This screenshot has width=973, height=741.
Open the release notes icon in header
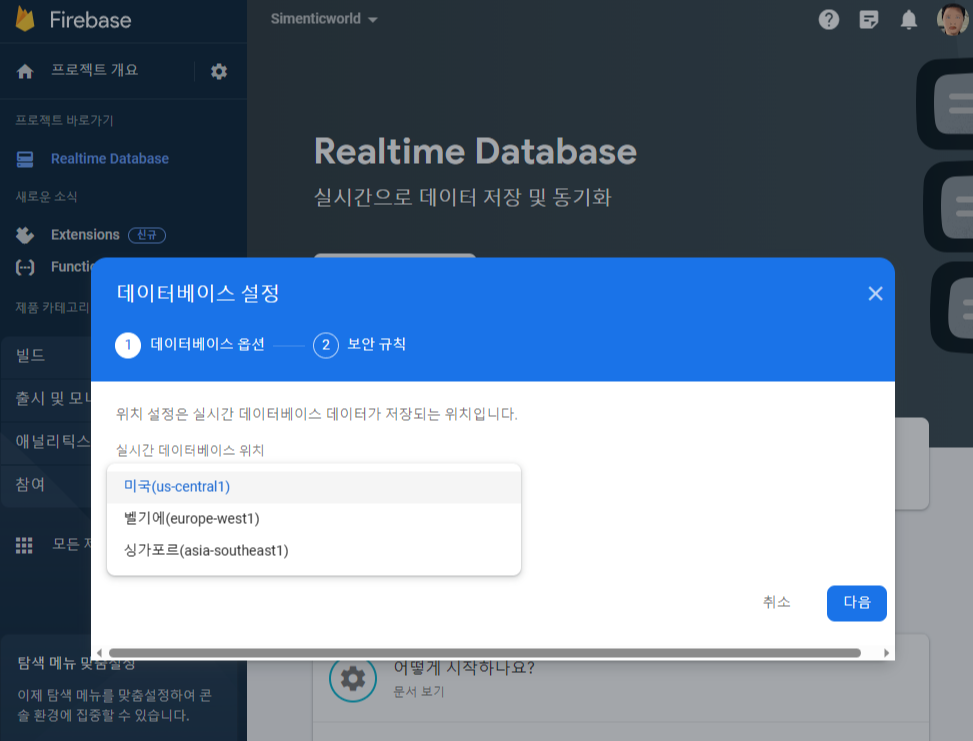[868, 20]
